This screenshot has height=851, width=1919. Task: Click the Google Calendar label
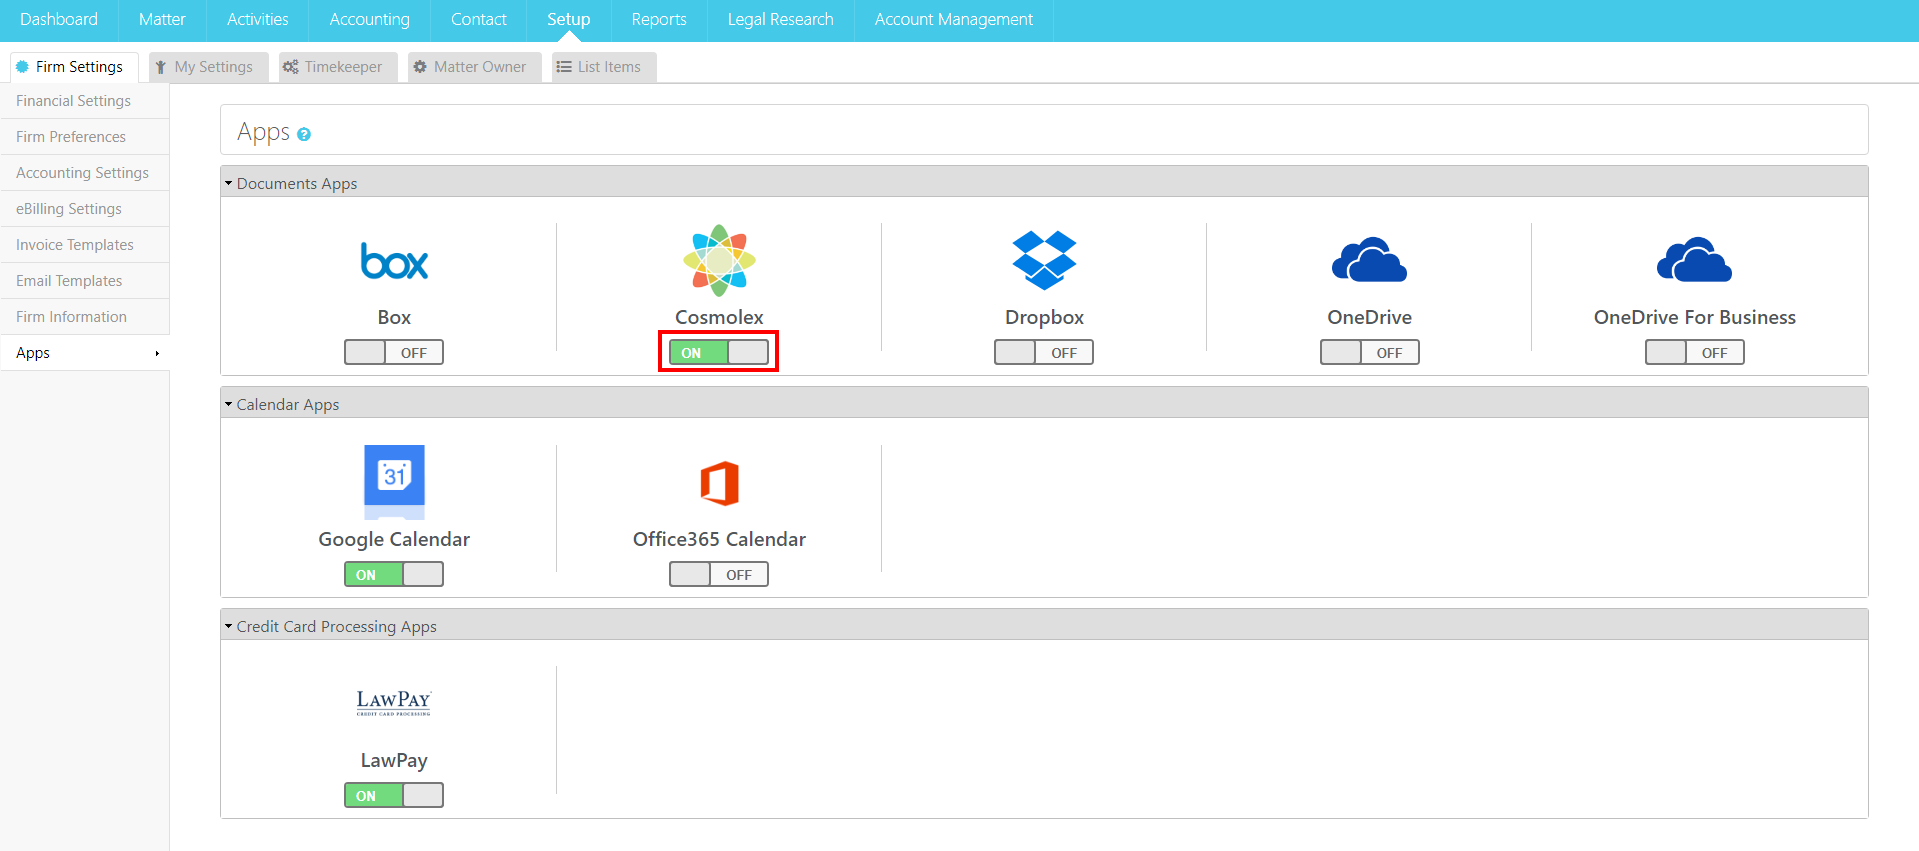[x=394, y=539]
